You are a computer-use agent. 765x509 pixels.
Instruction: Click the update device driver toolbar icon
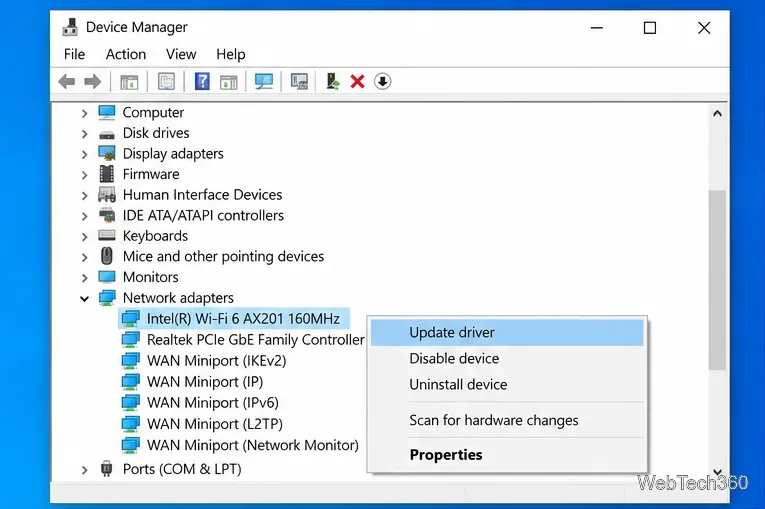pos(333,81)
